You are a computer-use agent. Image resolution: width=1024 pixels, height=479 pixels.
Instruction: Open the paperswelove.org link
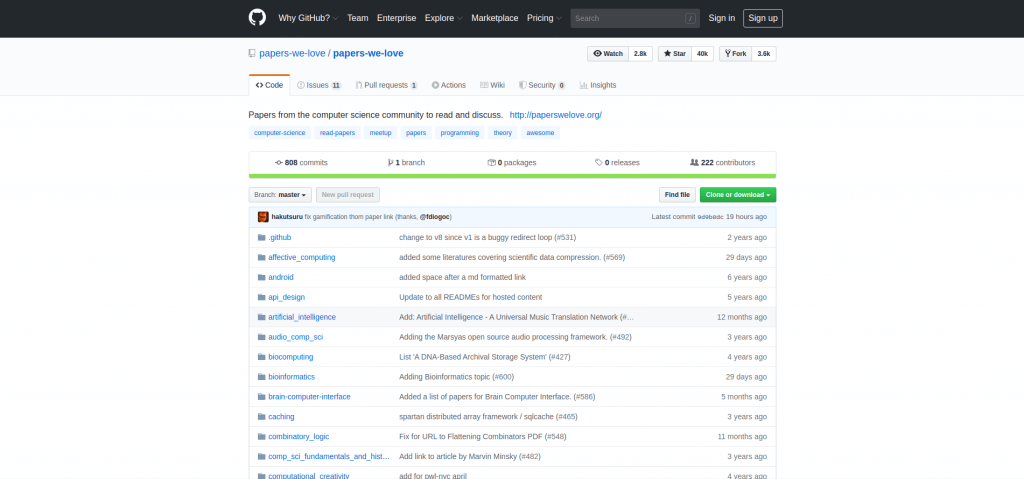pos(556,115)
